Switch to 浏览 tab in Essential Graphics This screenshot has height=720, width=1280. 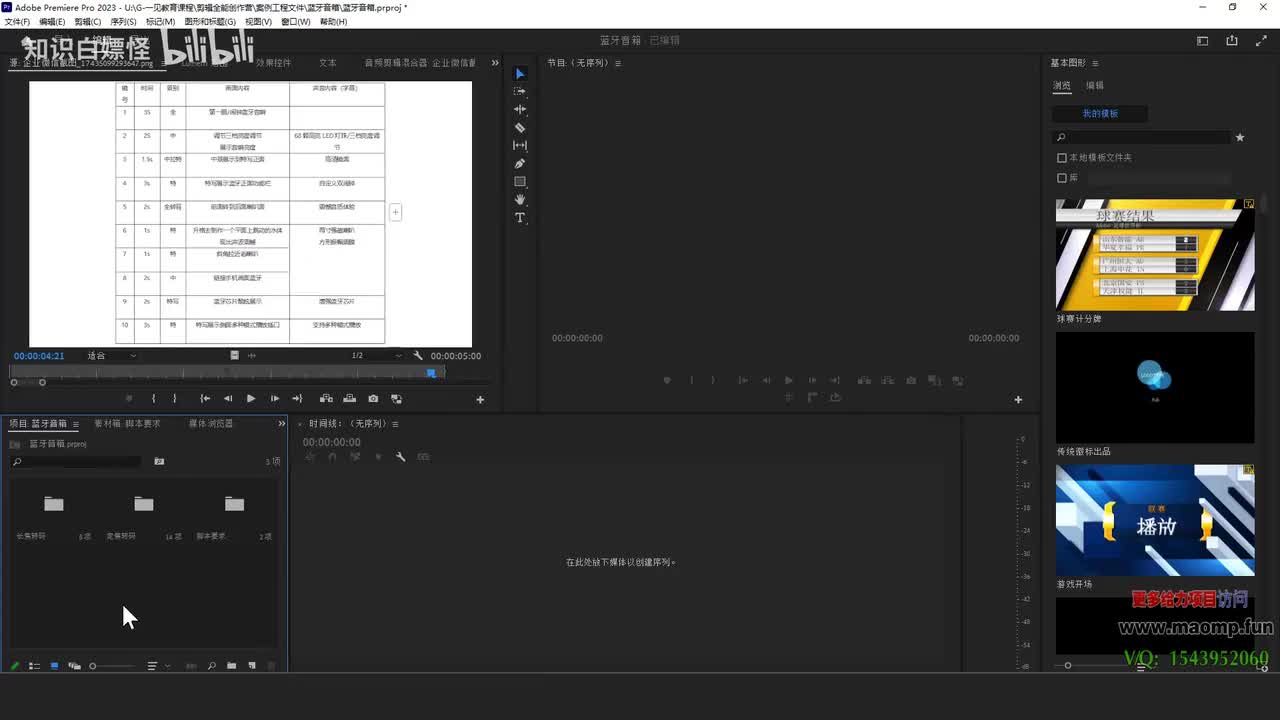1062,86
